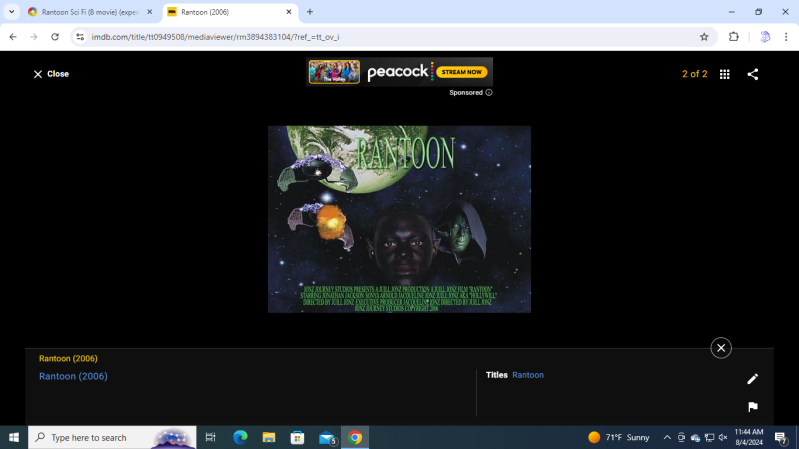Viewport: 799px width, 449px height.
Task: Click the Peacock Stream Now button
Action: 461,72
